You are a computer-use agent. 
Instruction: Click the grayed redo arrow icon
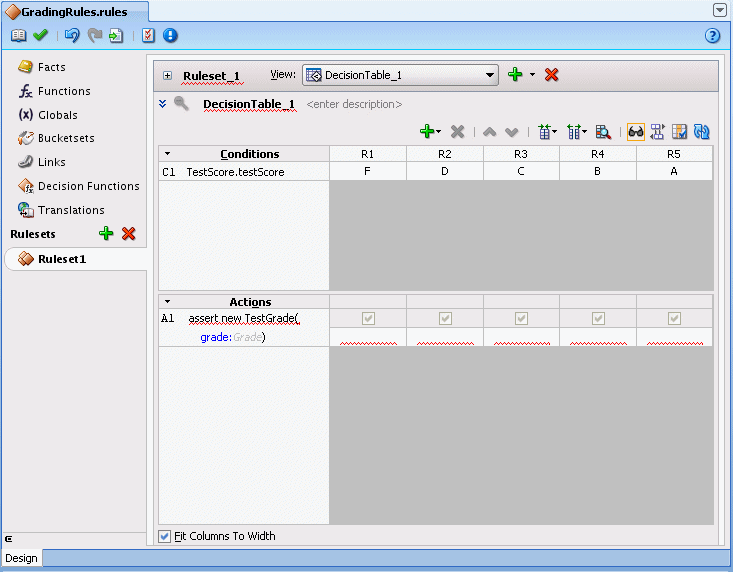click(95, 36)
